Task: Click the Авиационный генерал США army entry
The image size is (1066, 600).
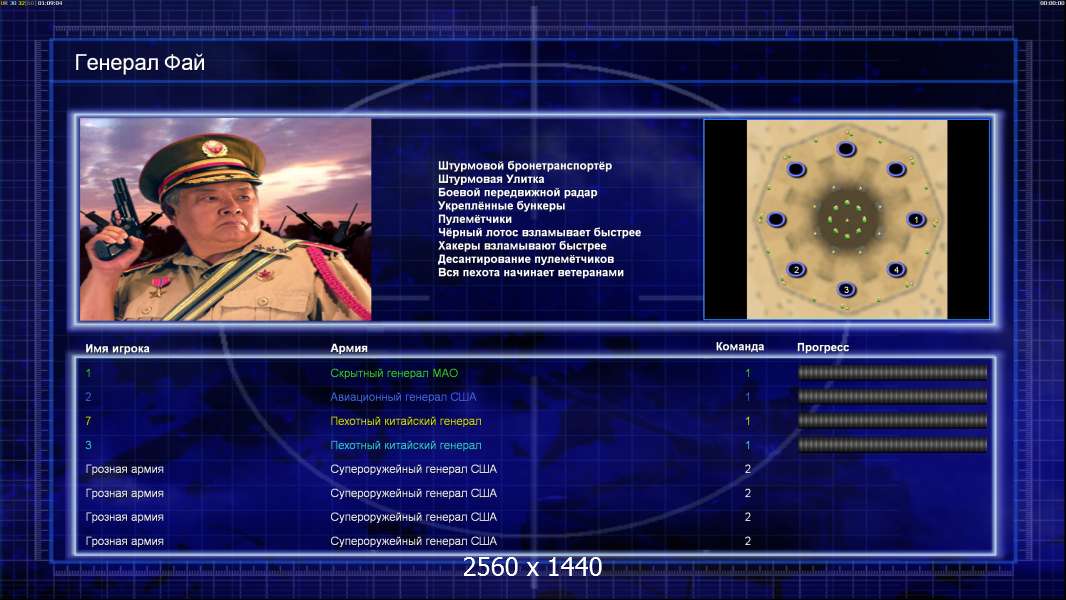Action: click(x=403, y=397)
